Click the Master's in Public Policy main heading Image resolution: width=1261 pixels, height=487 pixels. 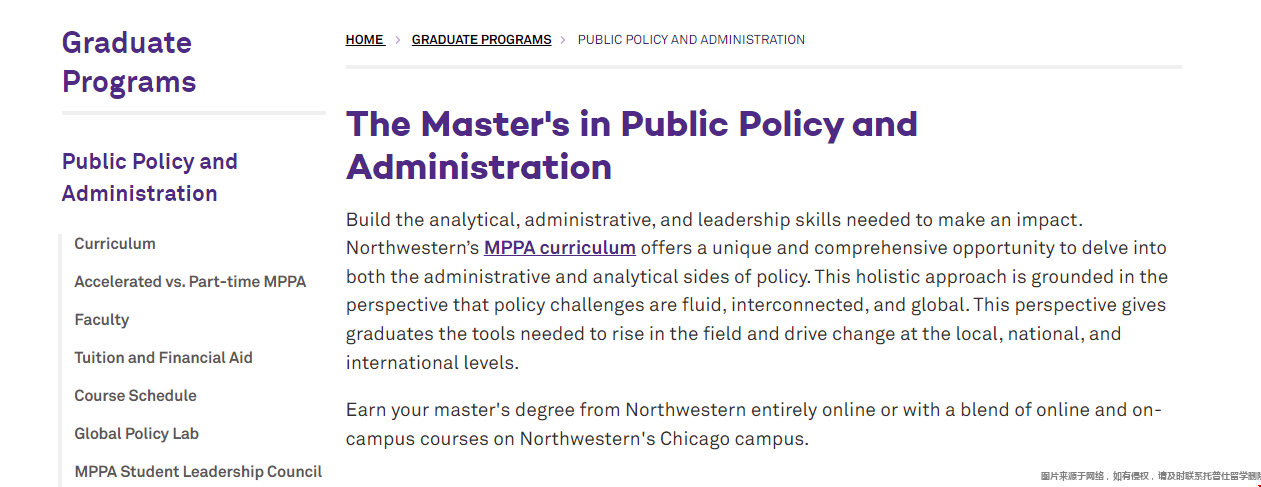[632, 145]
